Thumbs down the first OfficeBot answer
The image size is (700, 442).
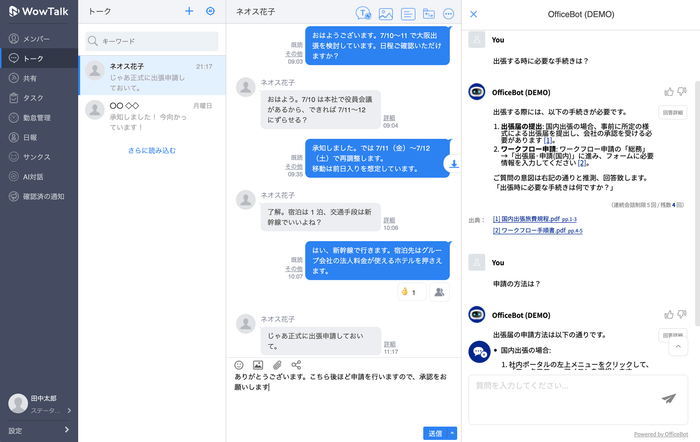click(682, 92)
